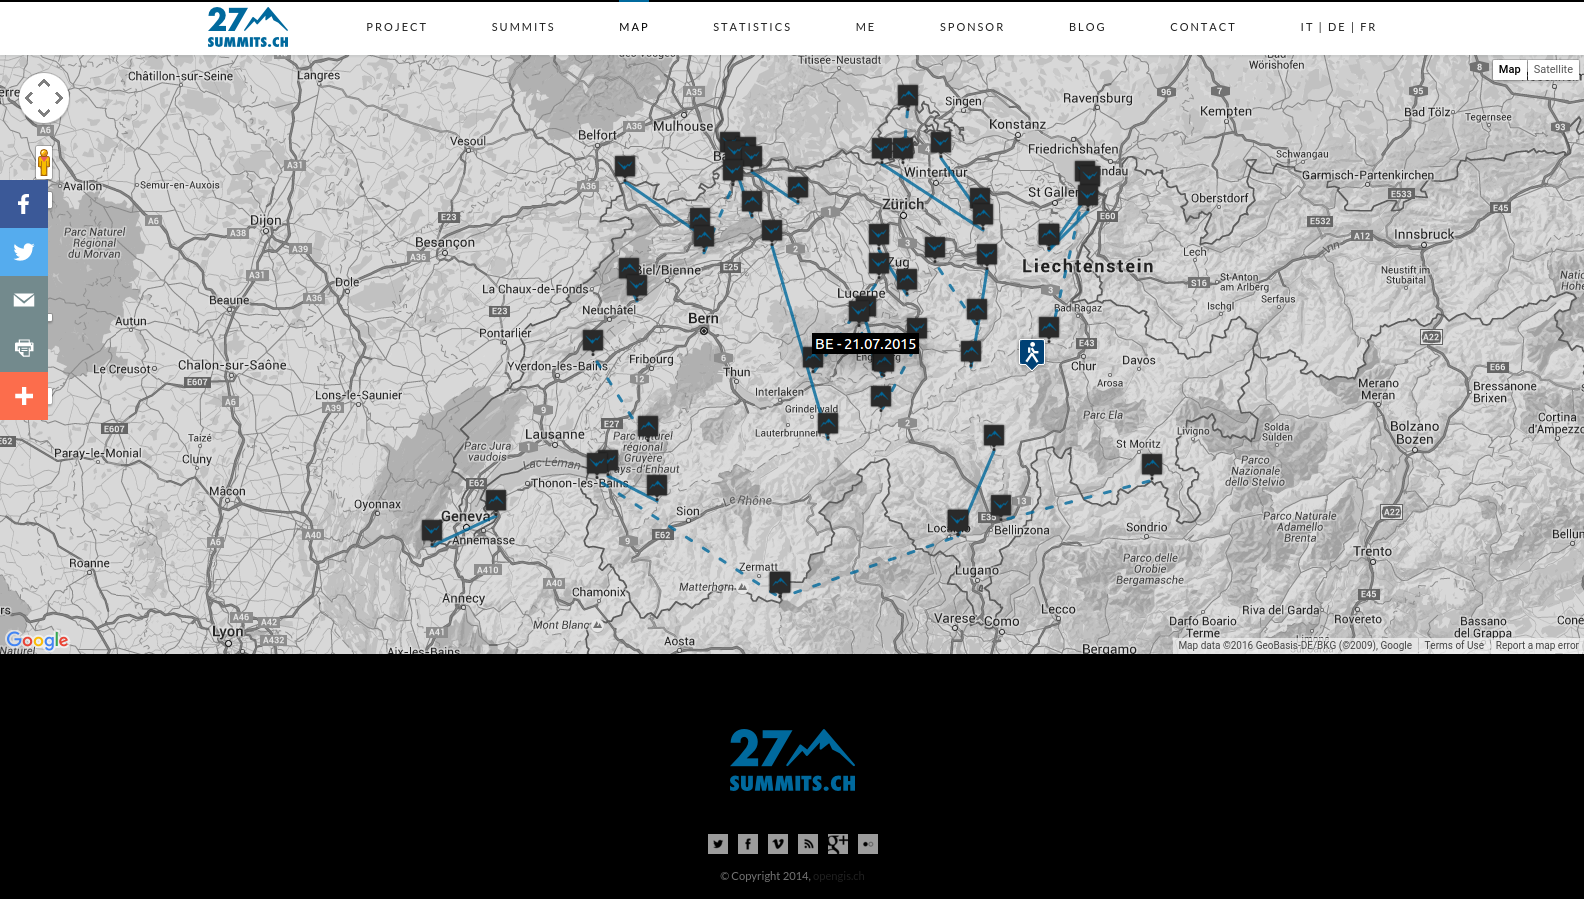Select summit marker directly above Yverdon-les-Bains label
Viewport: 1584px width, 899px height.
[593, 341]
